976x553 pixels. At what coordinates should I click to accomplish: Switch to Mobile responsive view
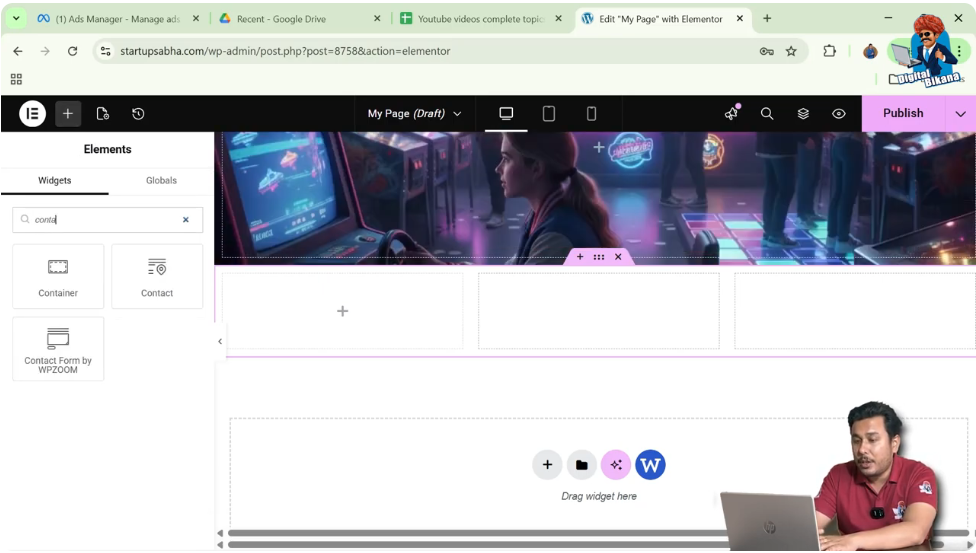coord(591,113)
